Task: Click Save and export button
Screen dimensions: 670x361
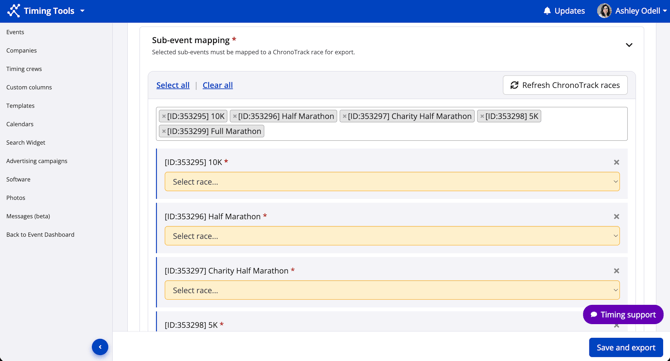Action: pyautogui.click(x=626, y=347)
